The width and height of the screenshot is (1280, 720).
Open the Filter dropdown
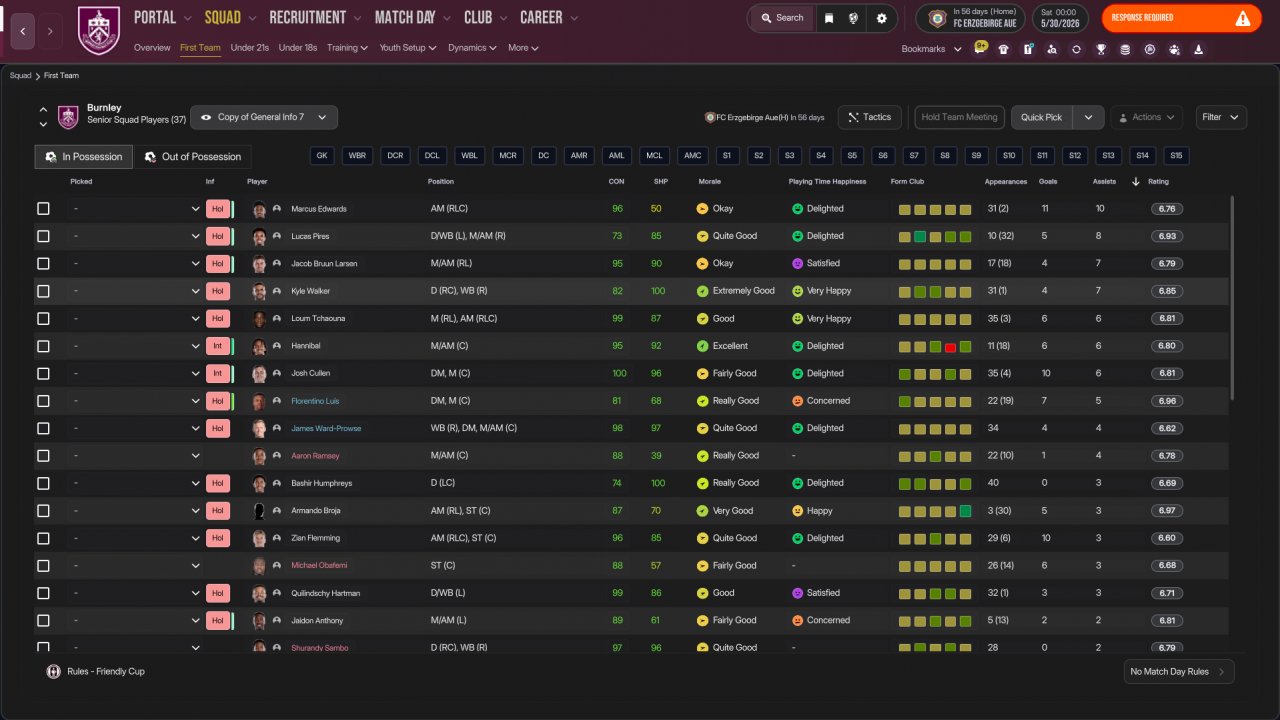click(1221, 117)
